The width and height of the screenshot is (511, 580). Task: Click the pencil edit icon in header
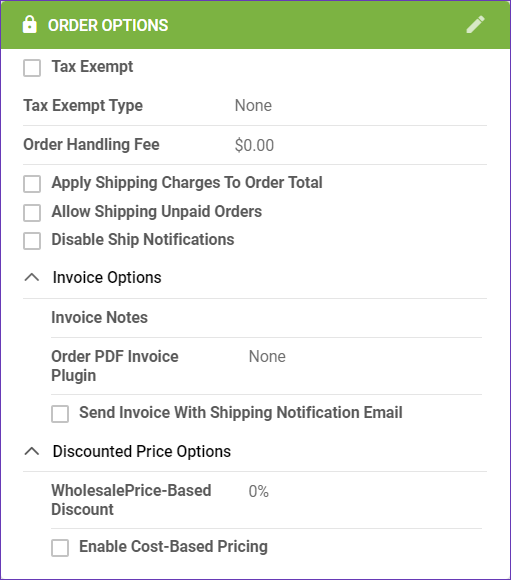point(475,25)
